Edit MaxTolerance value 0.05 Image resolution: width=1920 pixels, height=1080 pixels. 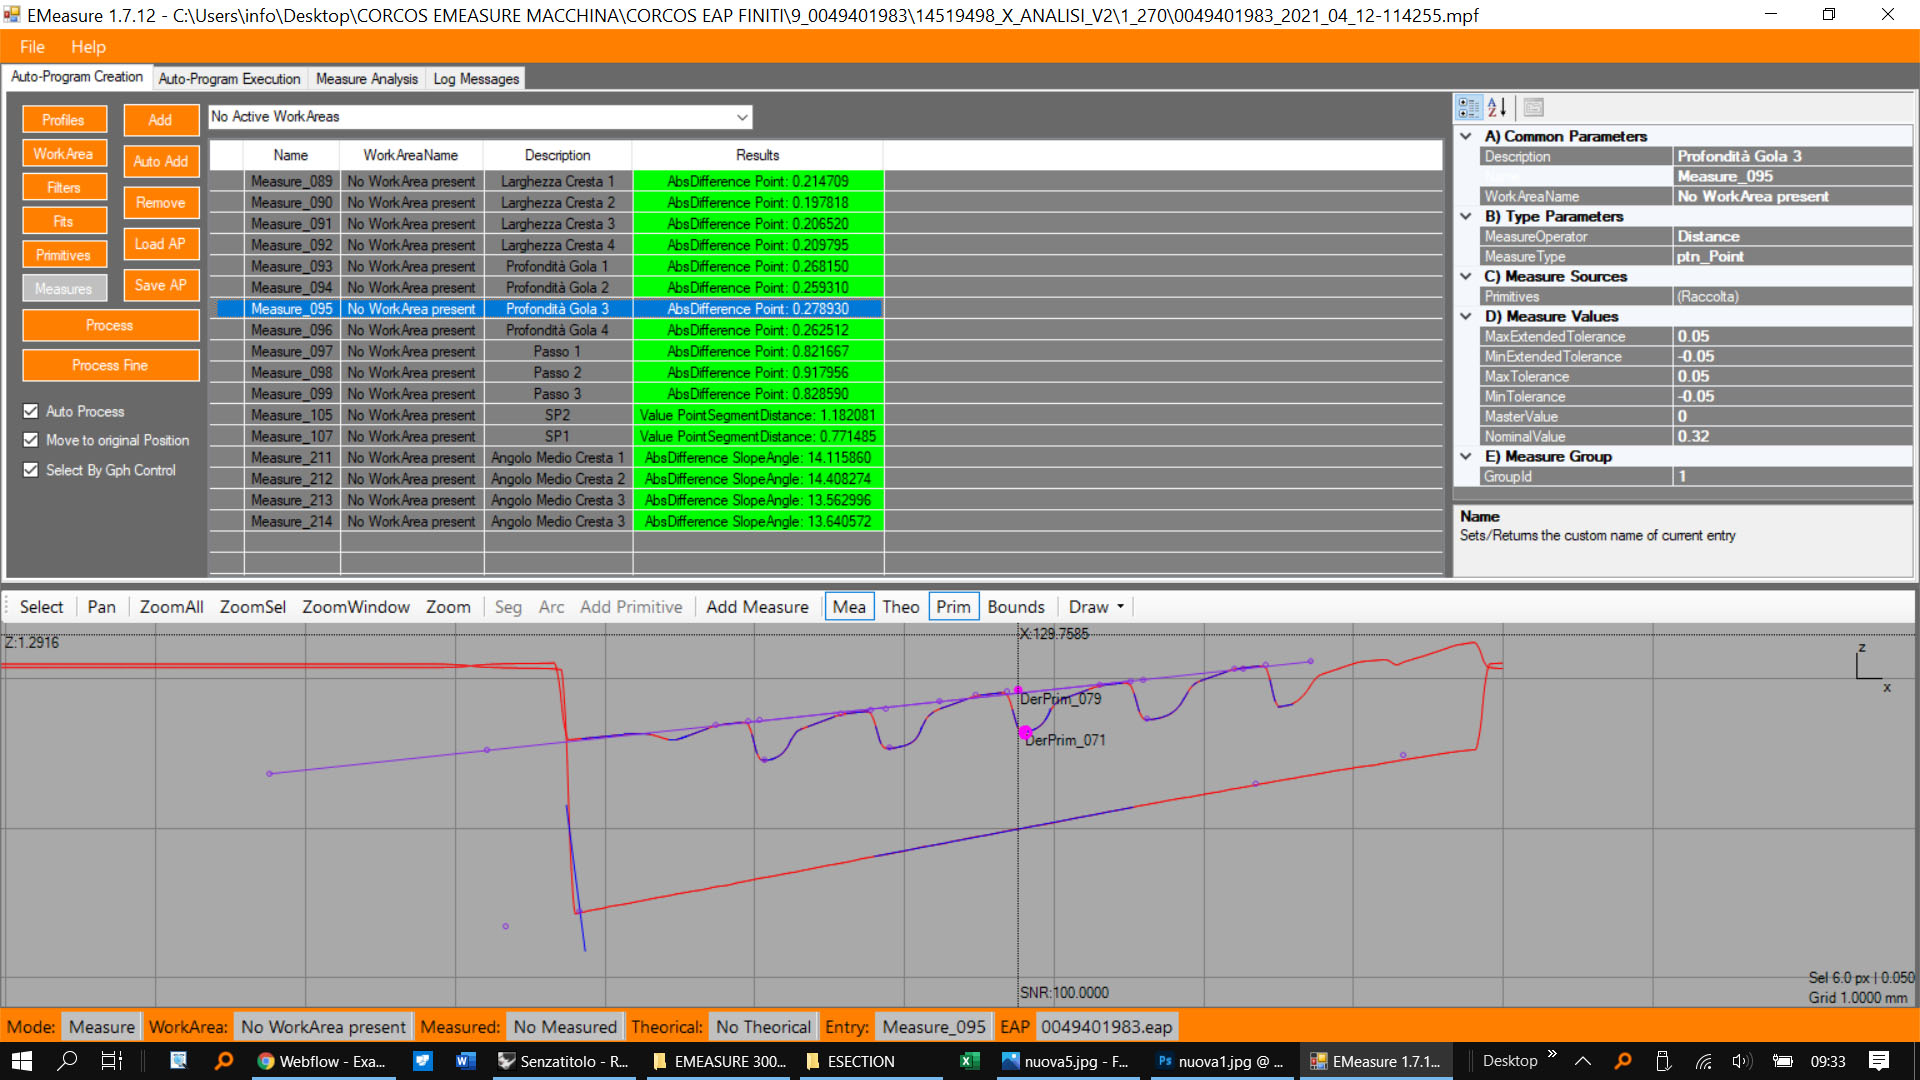click(1792, 376)
